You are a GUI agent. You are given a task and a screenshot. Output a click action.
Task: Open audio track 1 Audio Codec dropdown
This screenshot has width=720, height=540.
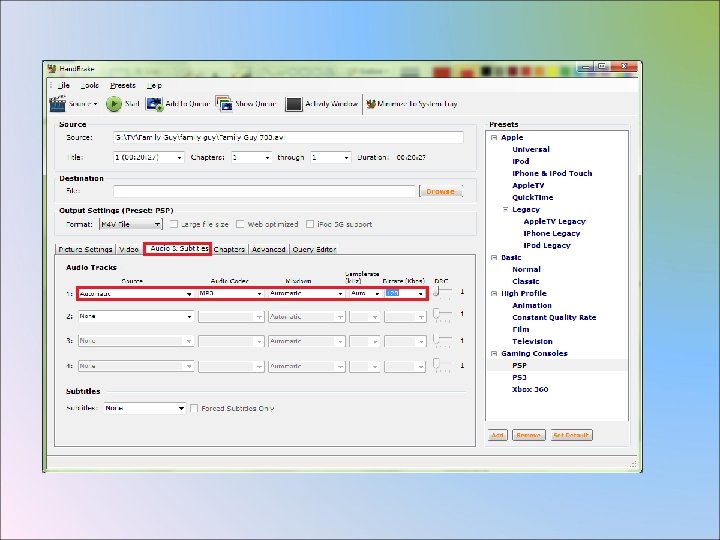[231, 293]
